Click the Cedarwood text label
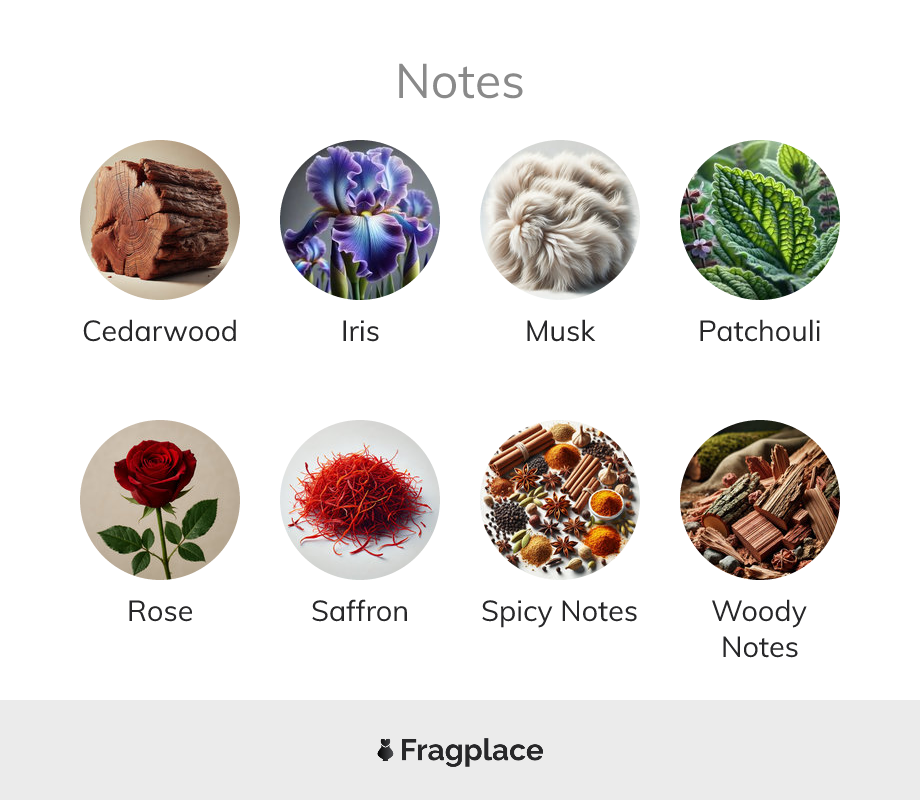 pos(160,331)
